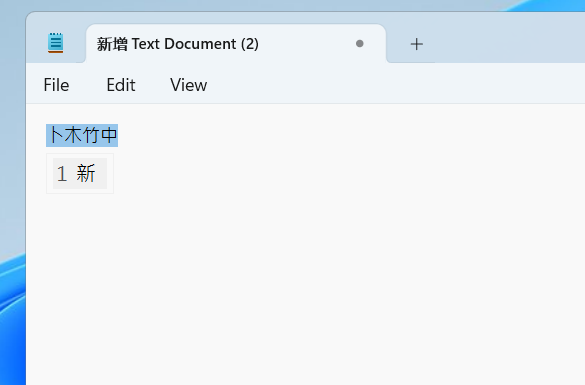The width and height of the screenshot is (585, 385).
Task: Click the blank line right of 卜木竹中
Action: 351,135
